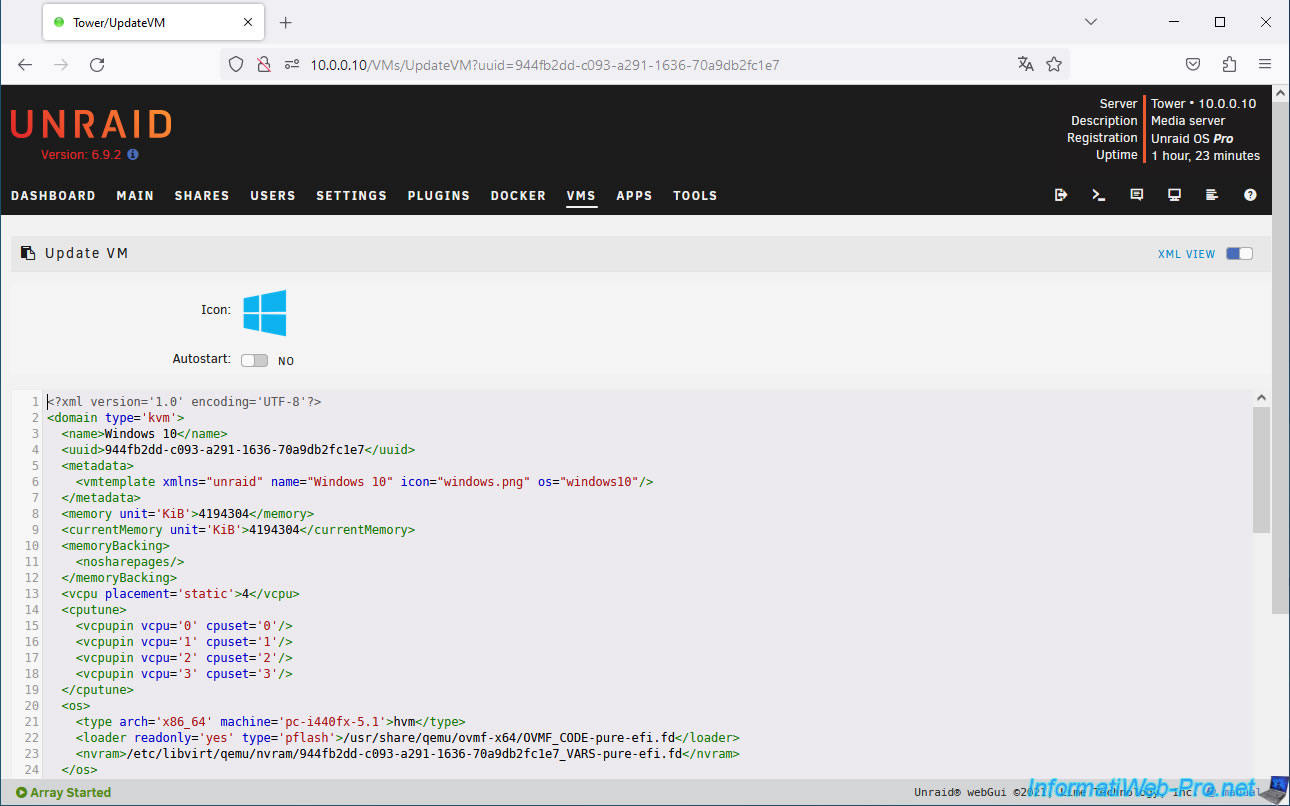This screenshot has height=806, width=1290.
Task: Toggle the Autostart switch
Action: [x=254, y=360]
